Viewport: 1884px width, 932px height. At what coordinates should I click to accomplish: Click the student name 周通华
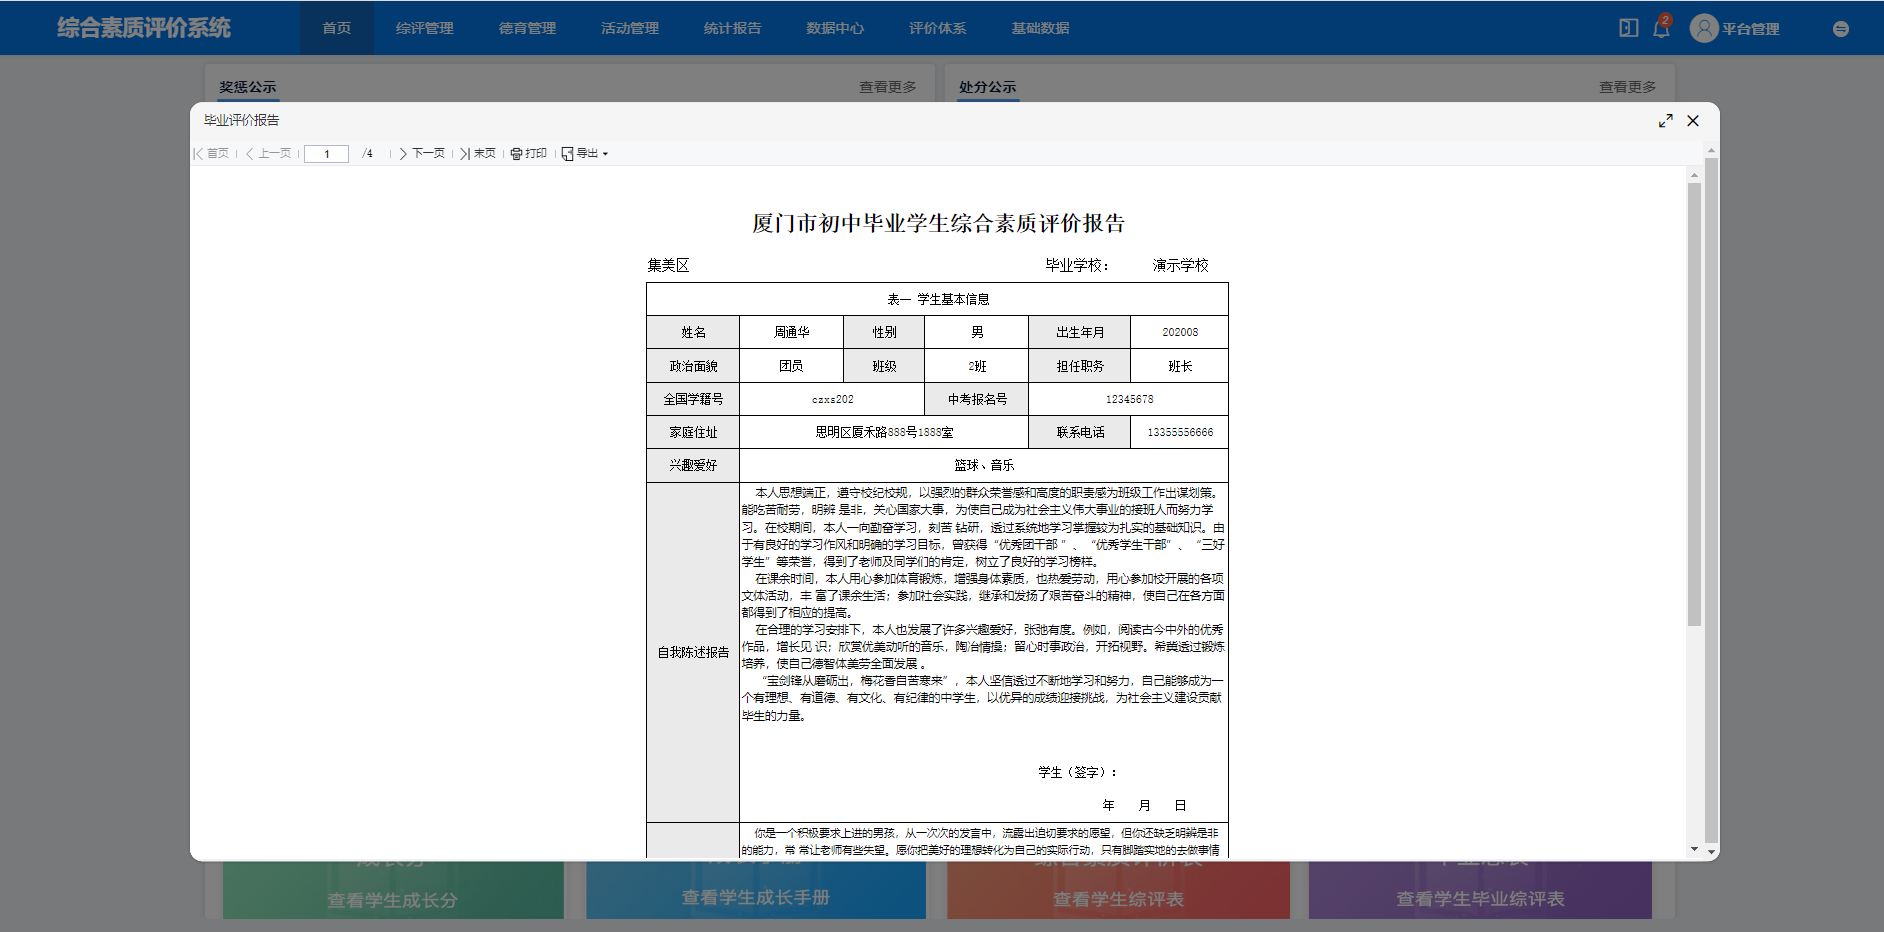pos(792,333)
